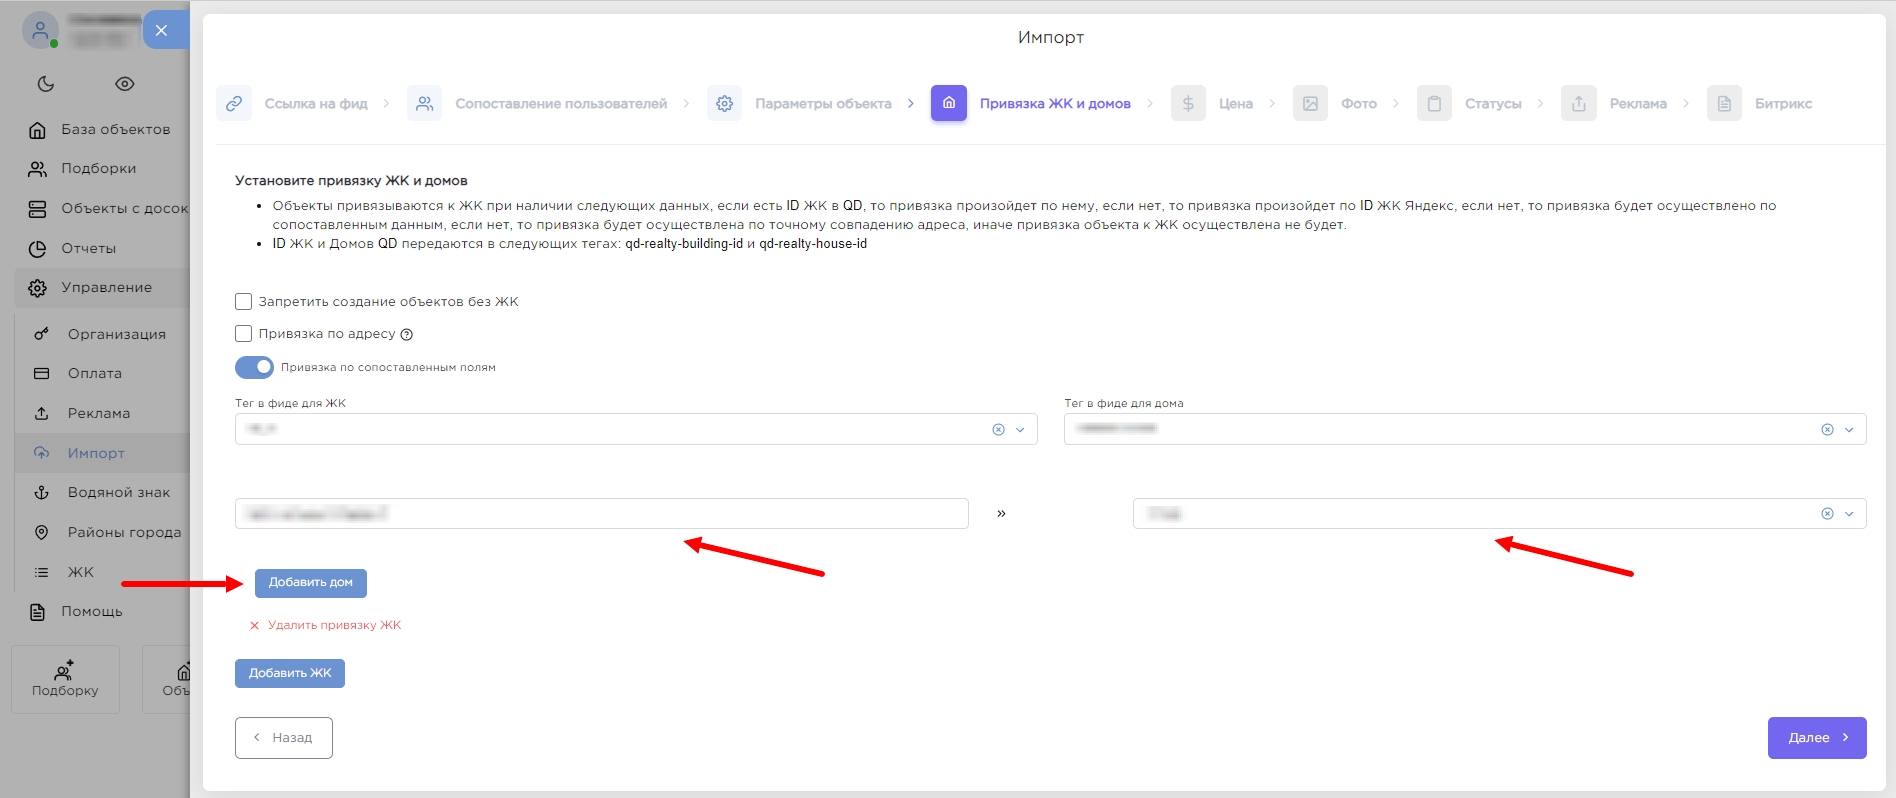Click Удалить привязку ЖК link

pyautogui.click(x=334, y=625)
